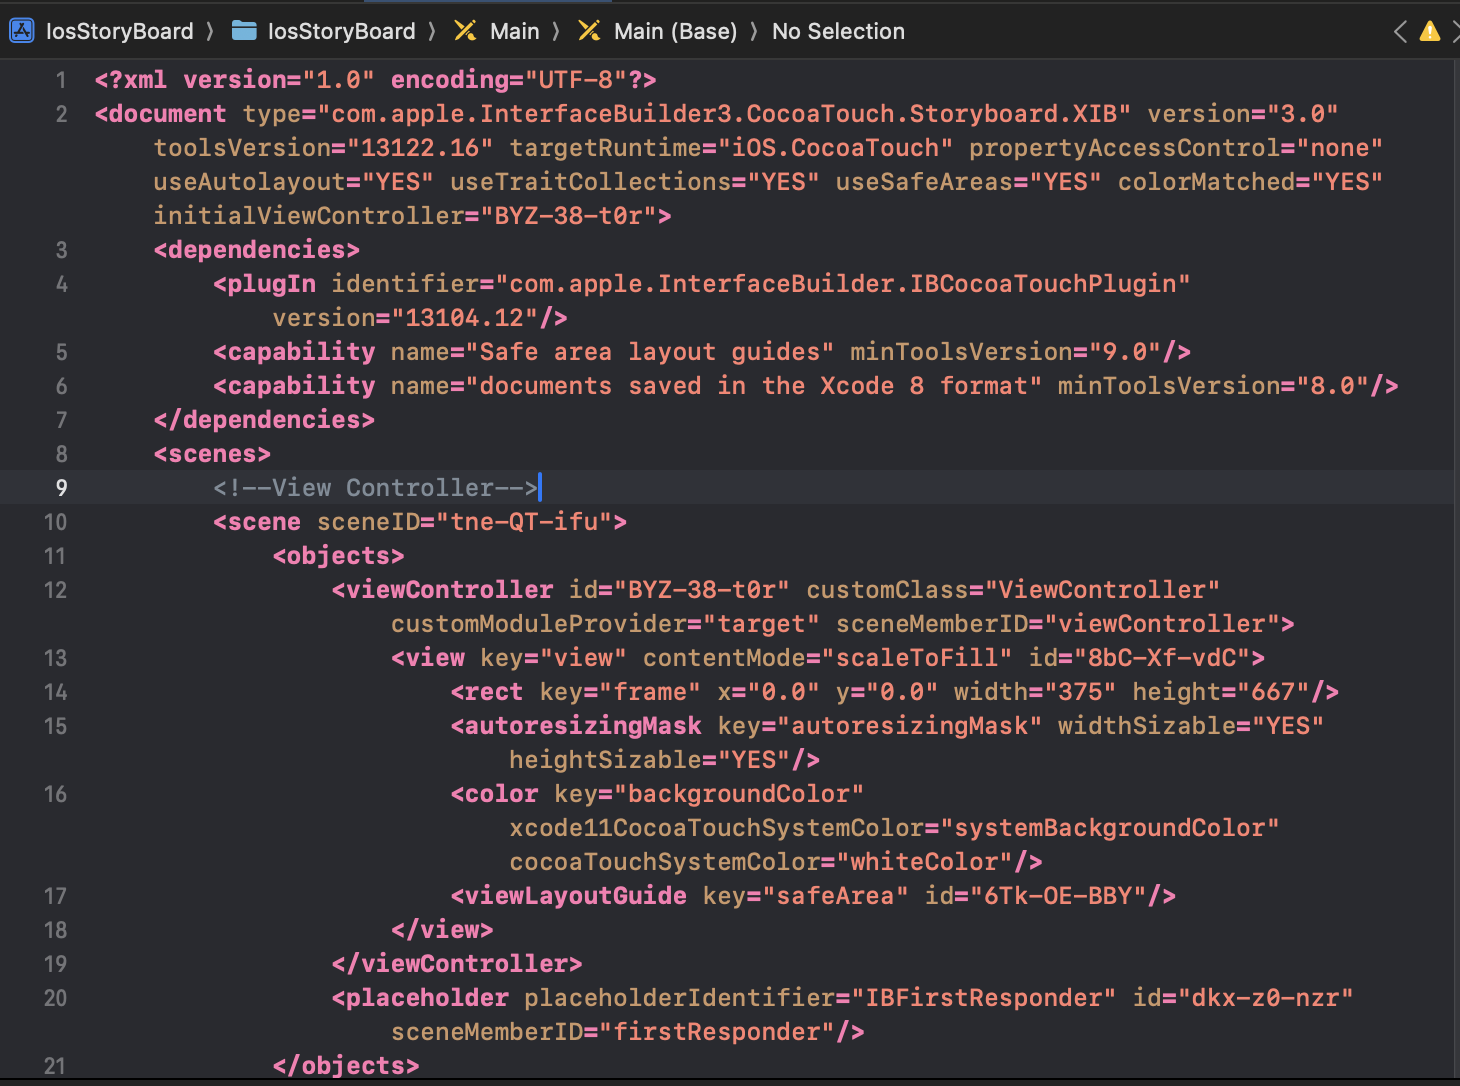1460x1086 pixels.
Task: Click customModuleProvider value "target"
Action: (x=761, y=624)
